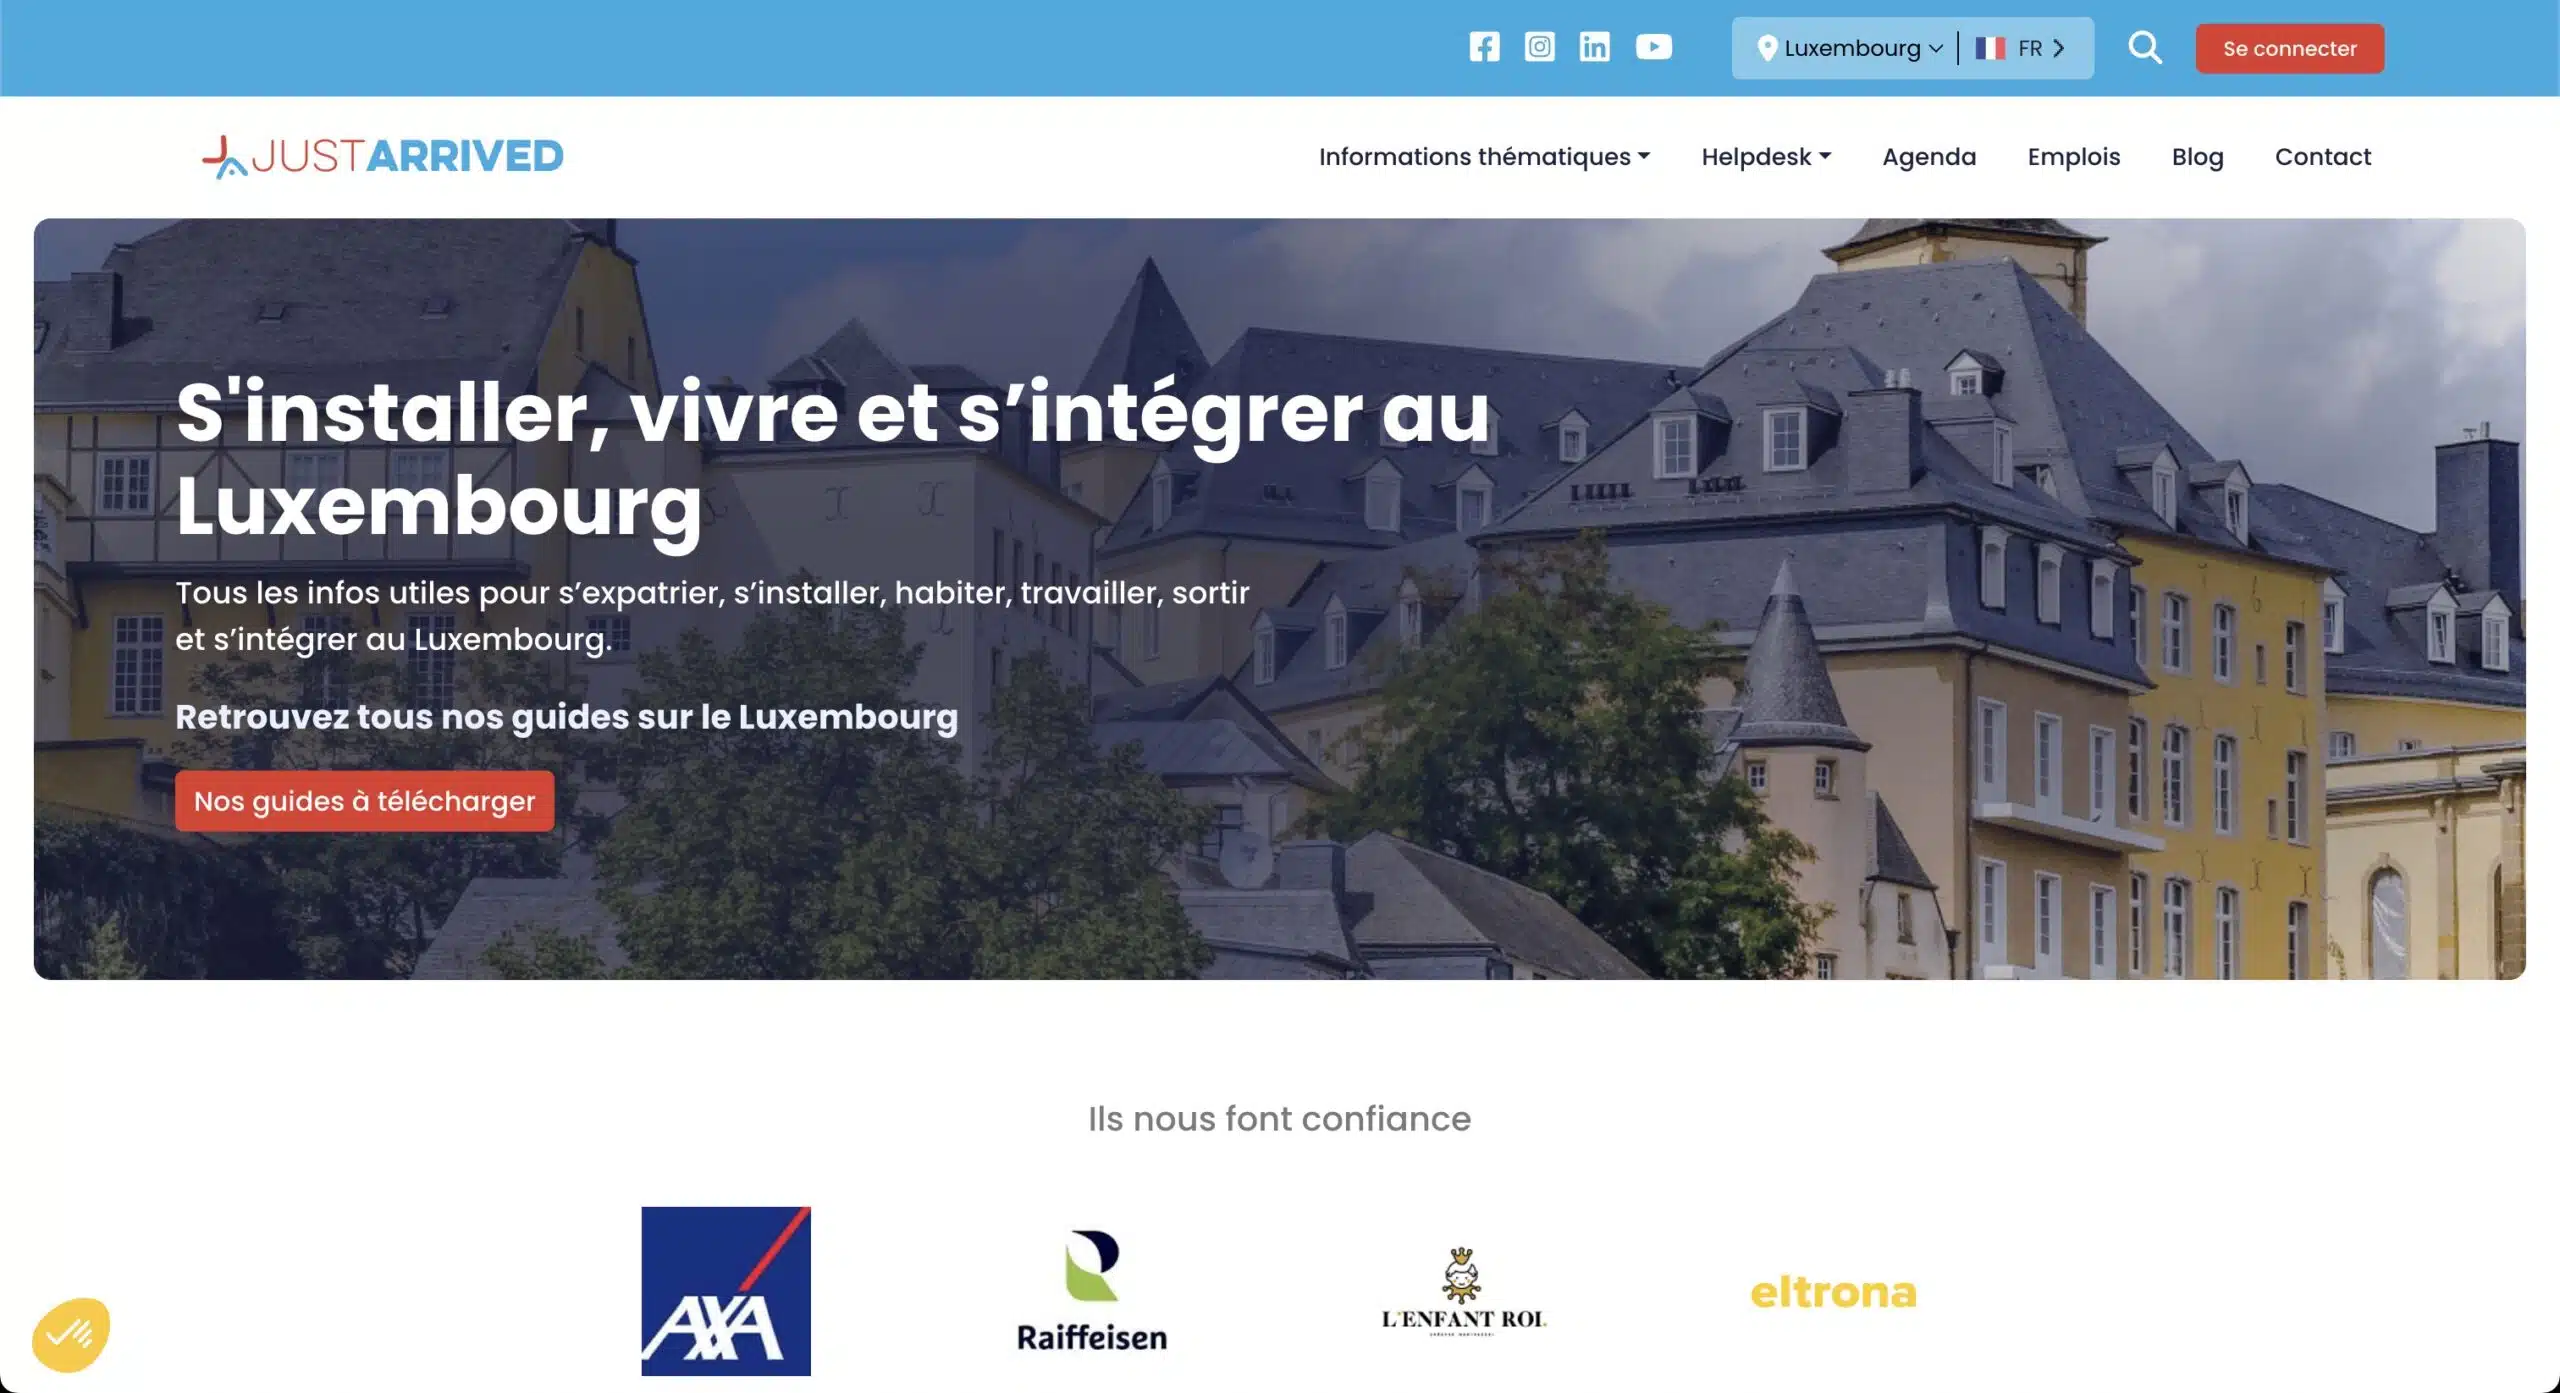Expand Informations thématiques menu
The image size is (2560, 1393).
pyautogui.click(x=1484, y=157)
